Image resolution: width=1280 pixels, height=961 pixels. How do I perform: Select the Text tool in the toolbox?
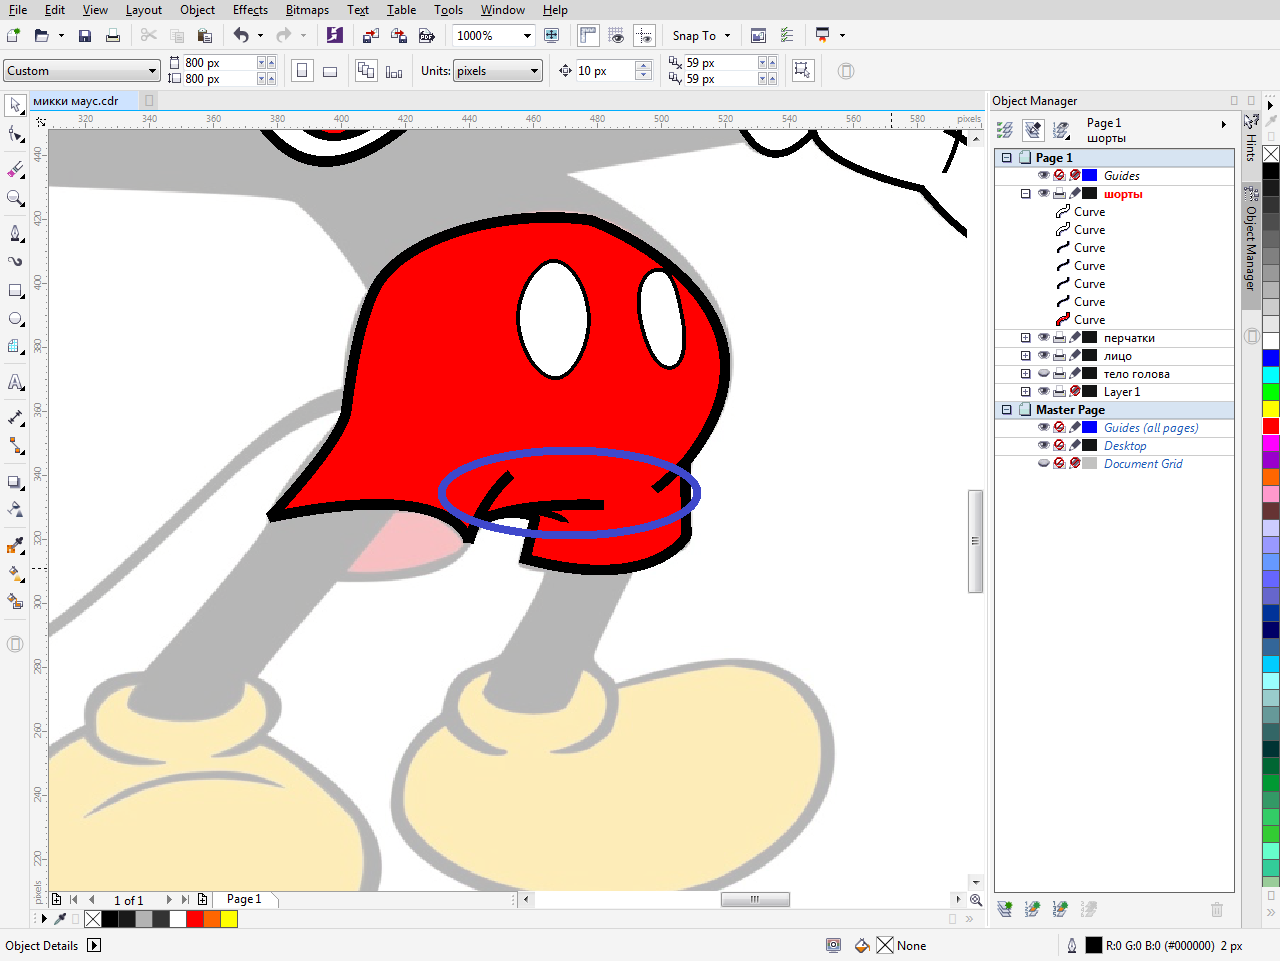(x=15, y=382)
